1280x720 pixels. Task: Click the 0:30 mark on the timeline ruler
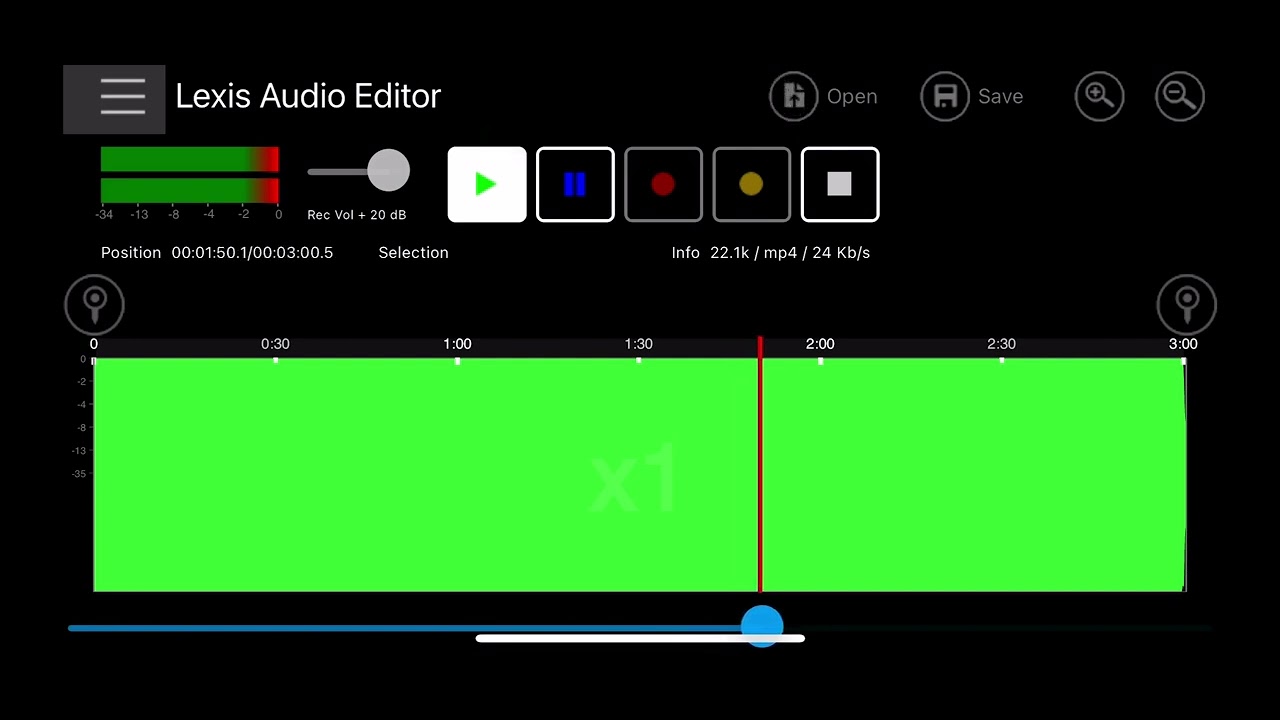(x=275, y=344)
